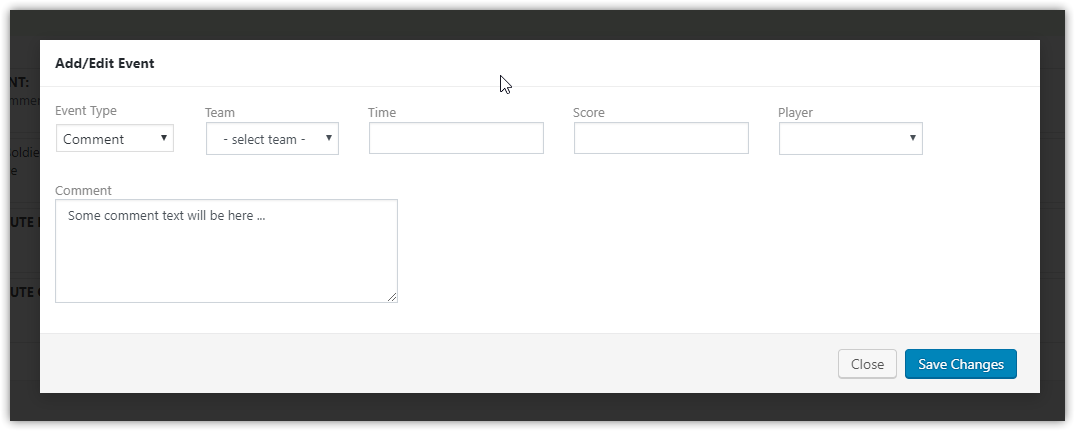Open the empty Player dropdown
The height and width of the screenshot is (431, 1075).
coord(850,138)
